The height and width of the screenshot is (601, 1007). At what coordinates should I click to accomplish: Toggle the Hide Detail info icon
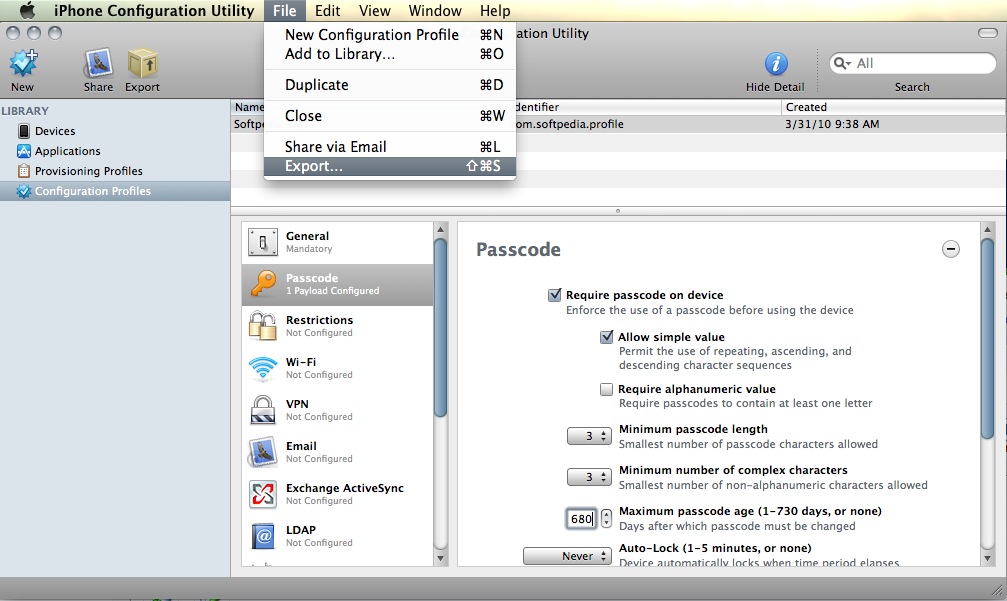[775, 65]
